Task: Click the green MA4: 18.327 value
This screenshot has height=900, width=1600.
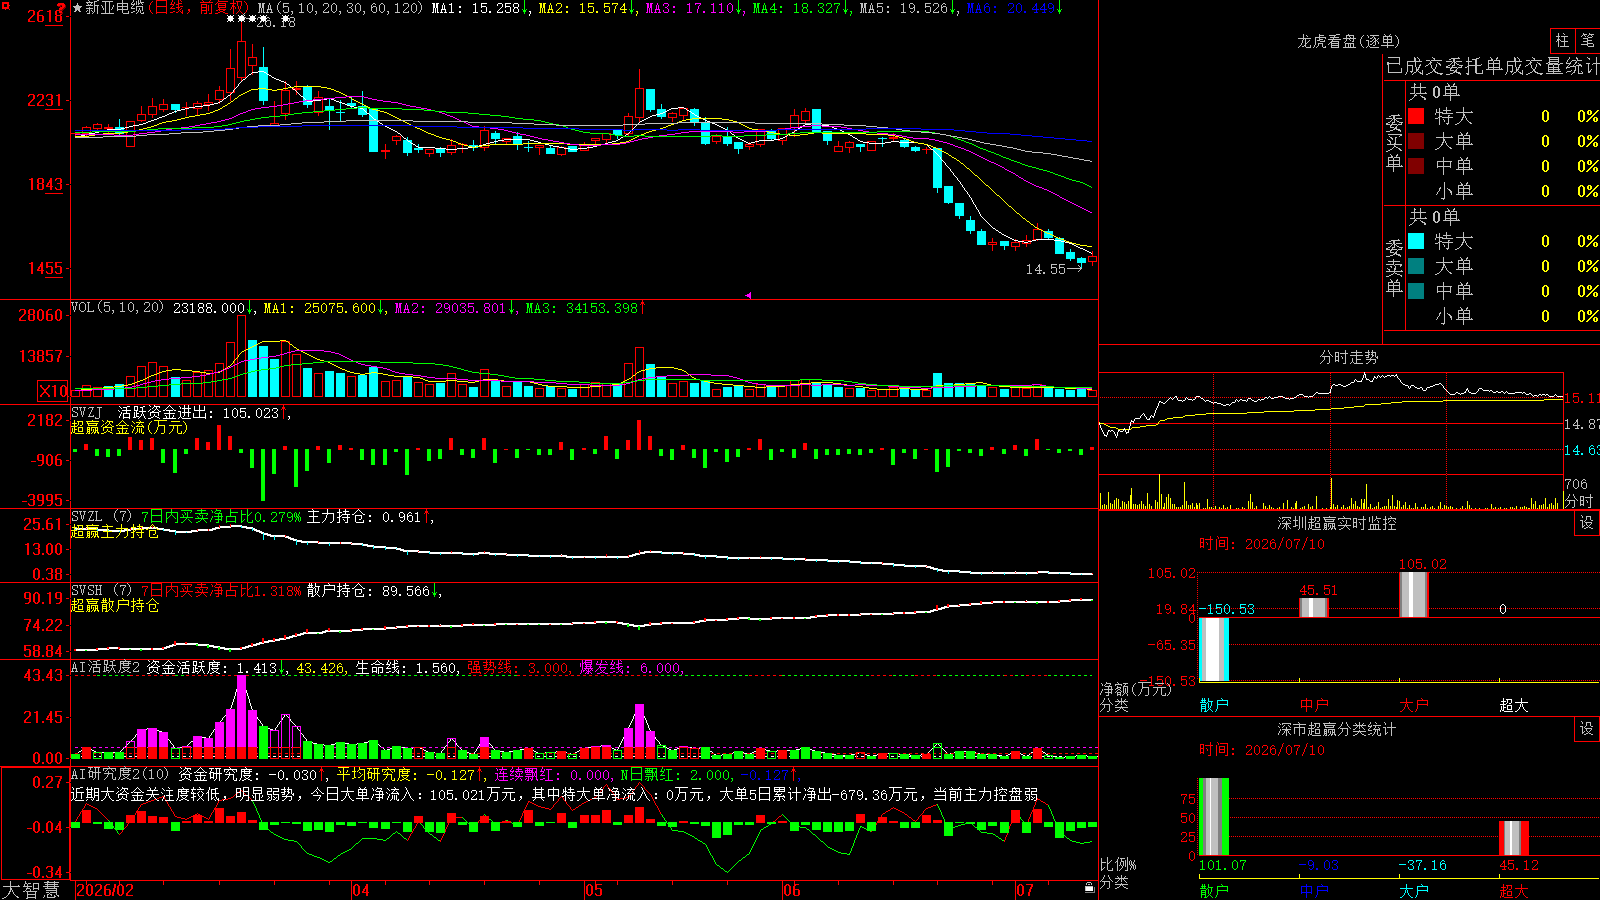Action: (801, 8)
